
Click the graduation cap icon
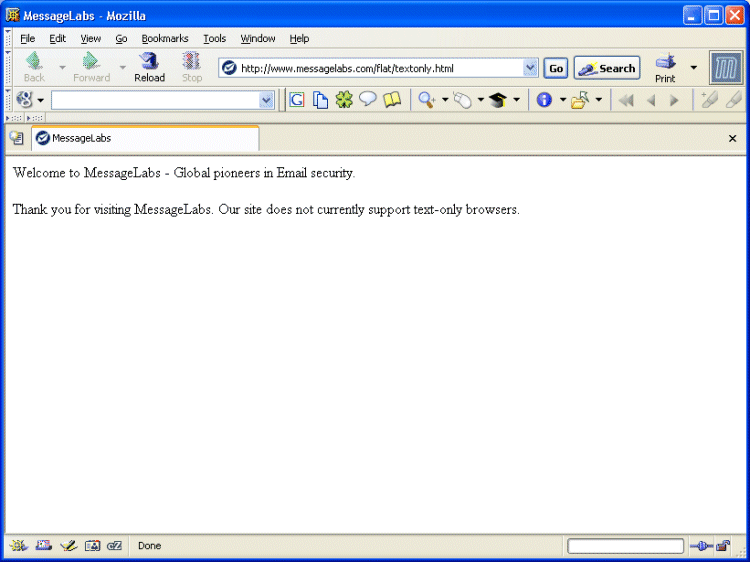point(498,100)
